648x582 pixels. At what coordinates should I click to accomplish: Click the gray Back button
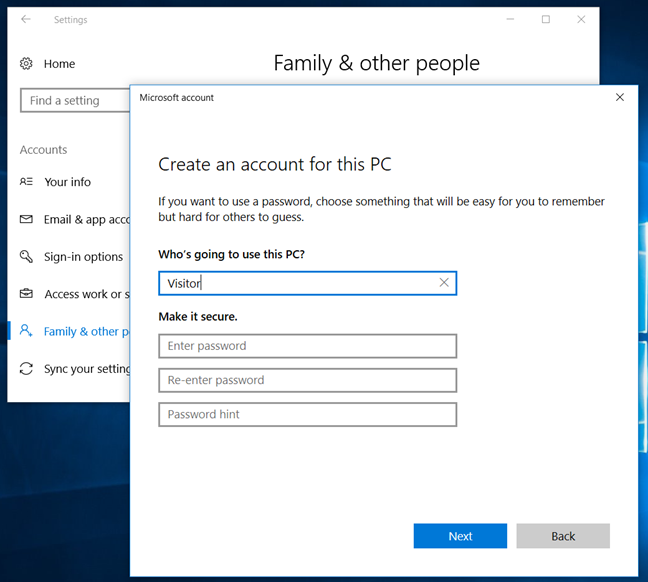[563, 536]
